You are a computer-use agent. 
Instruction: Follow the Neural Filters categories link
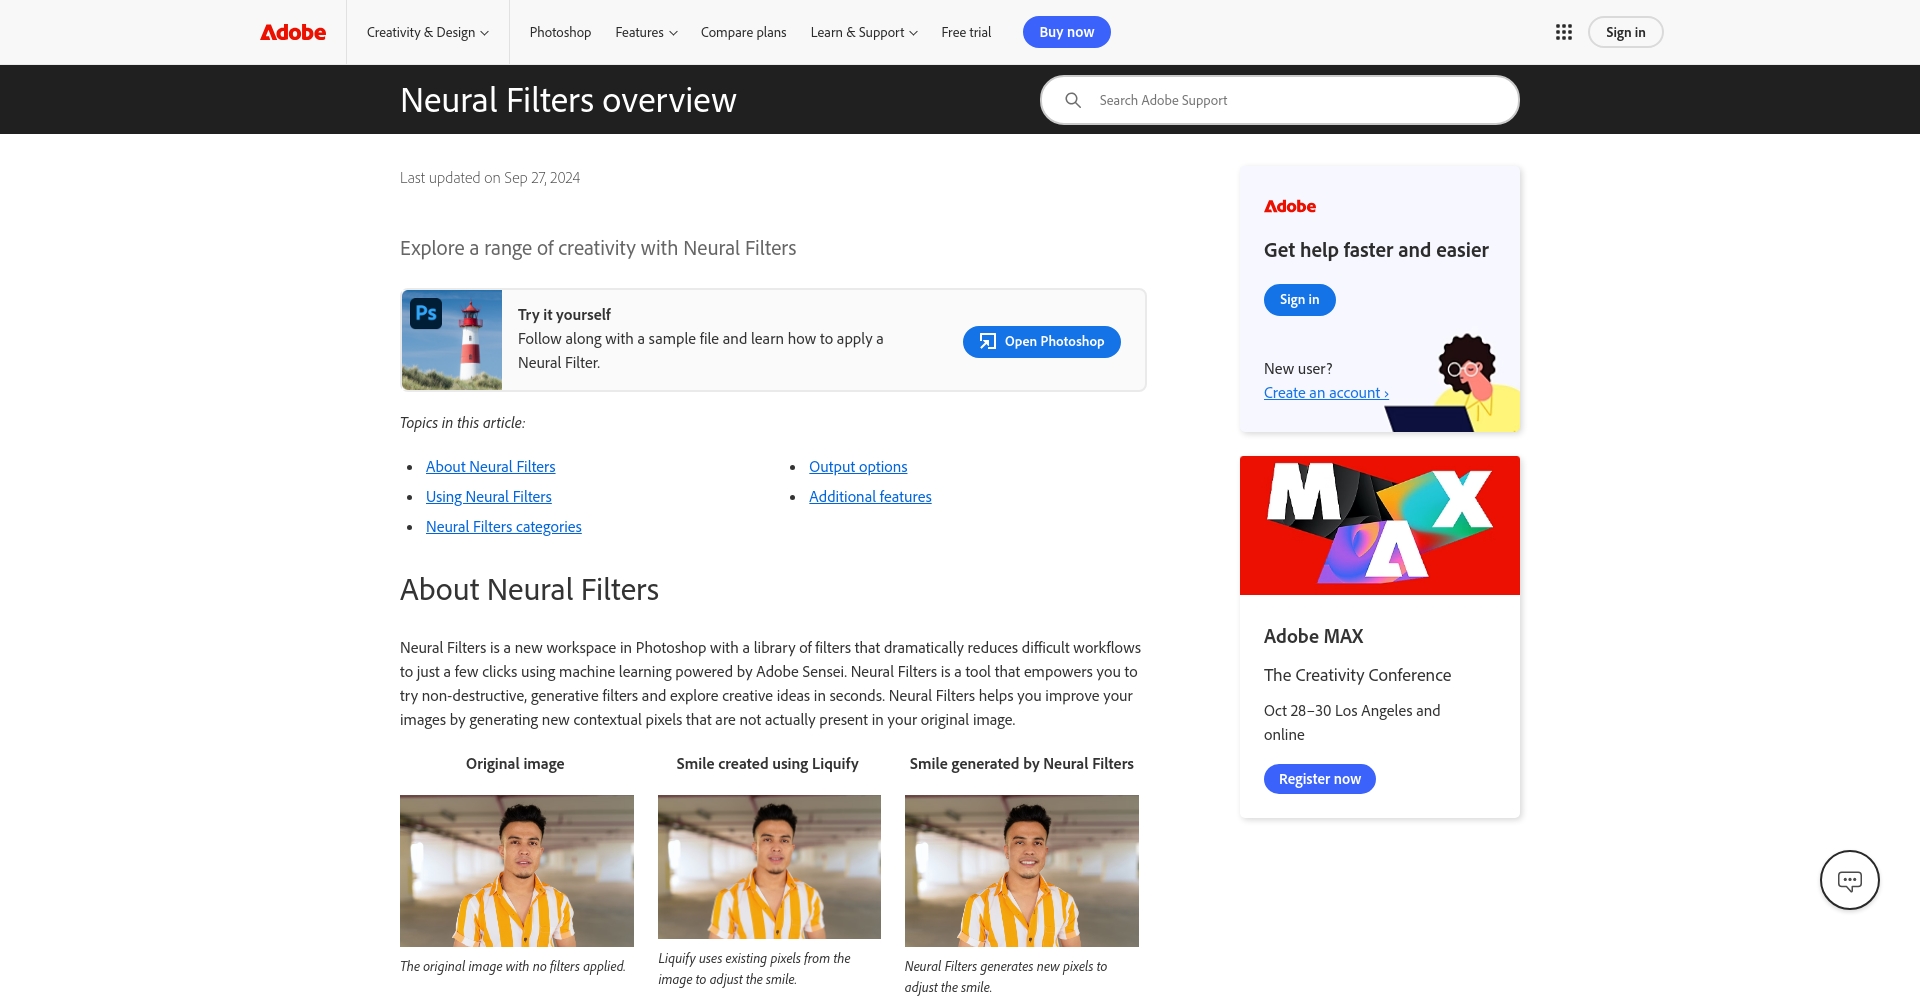tap(503, 527)
